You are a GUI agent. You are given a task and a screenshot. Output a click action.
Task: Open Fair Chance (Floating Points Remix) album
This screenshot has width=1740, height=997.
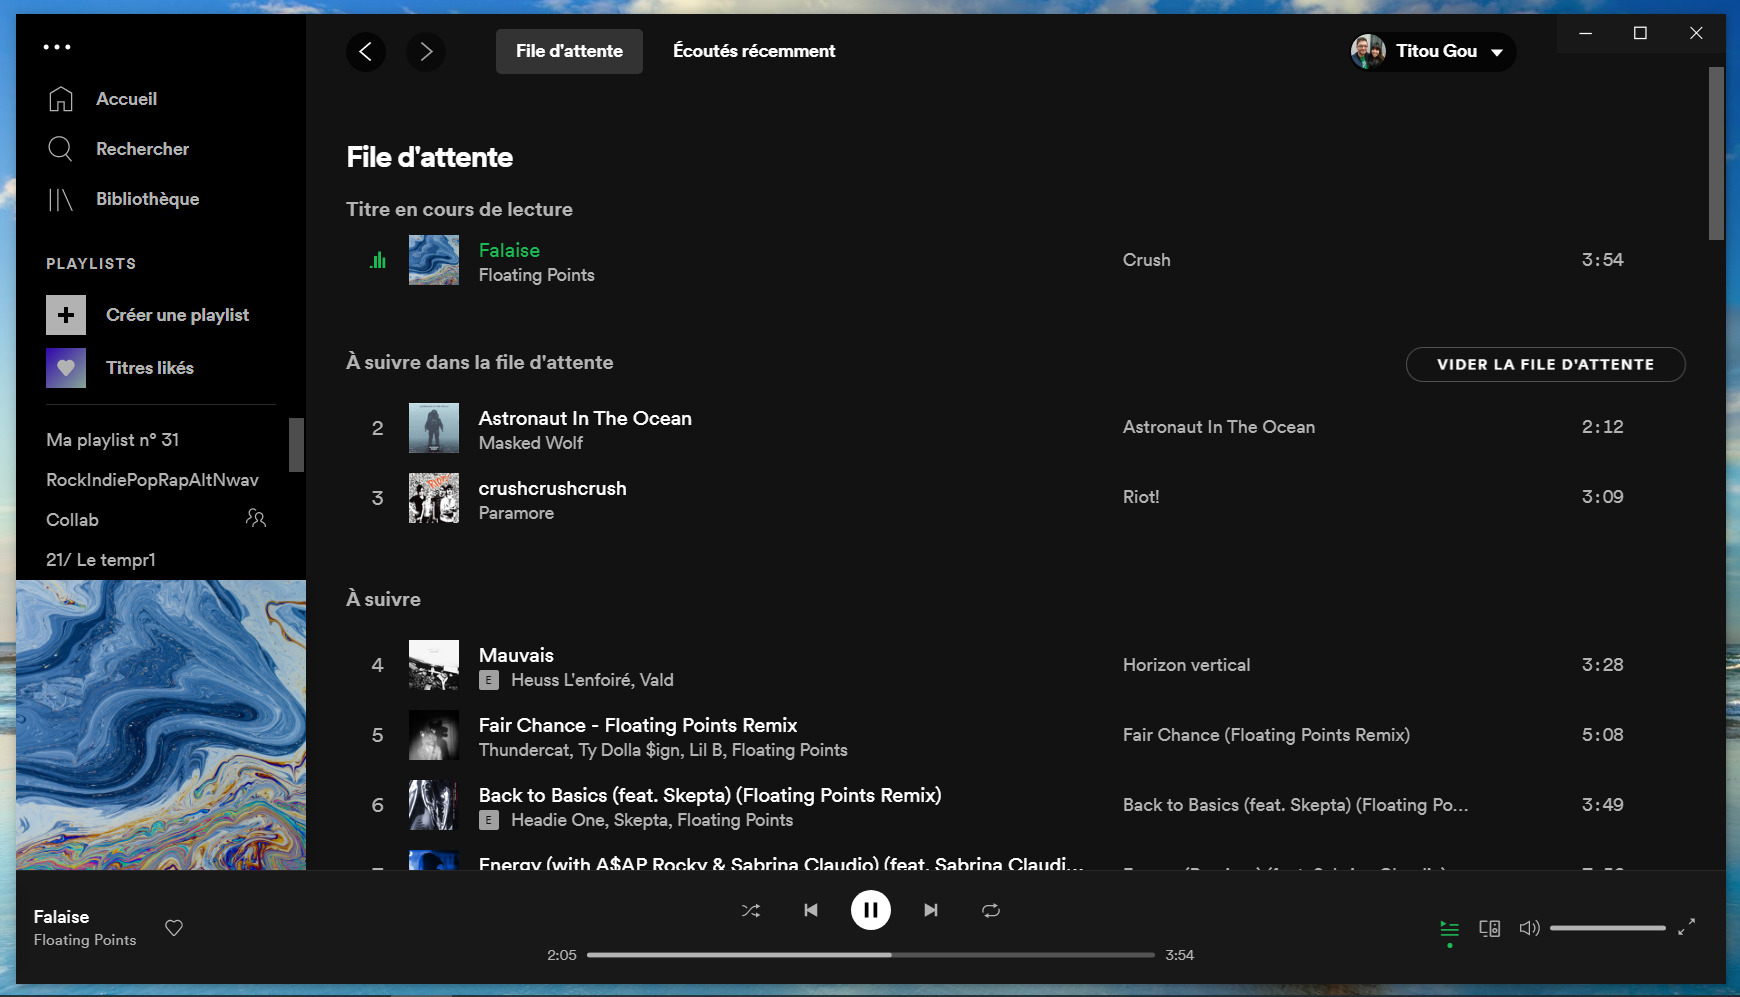tap(1266, 735)
